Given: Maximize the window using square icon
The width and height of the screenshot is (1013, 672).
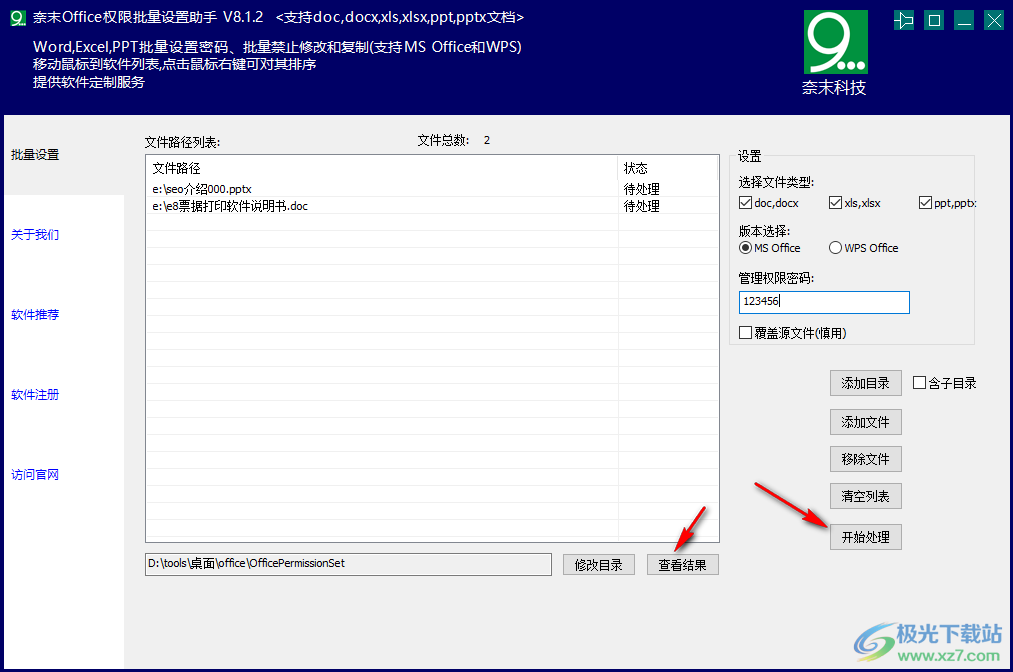Looking at the screenshot, I should click(934, 21).
